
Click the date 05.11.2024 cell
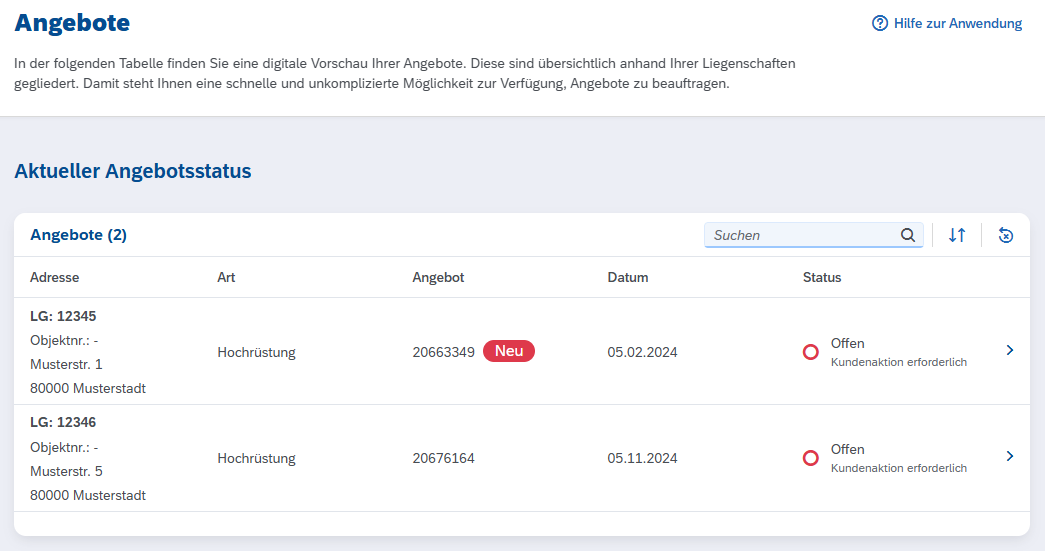click(x=642, y=458)
